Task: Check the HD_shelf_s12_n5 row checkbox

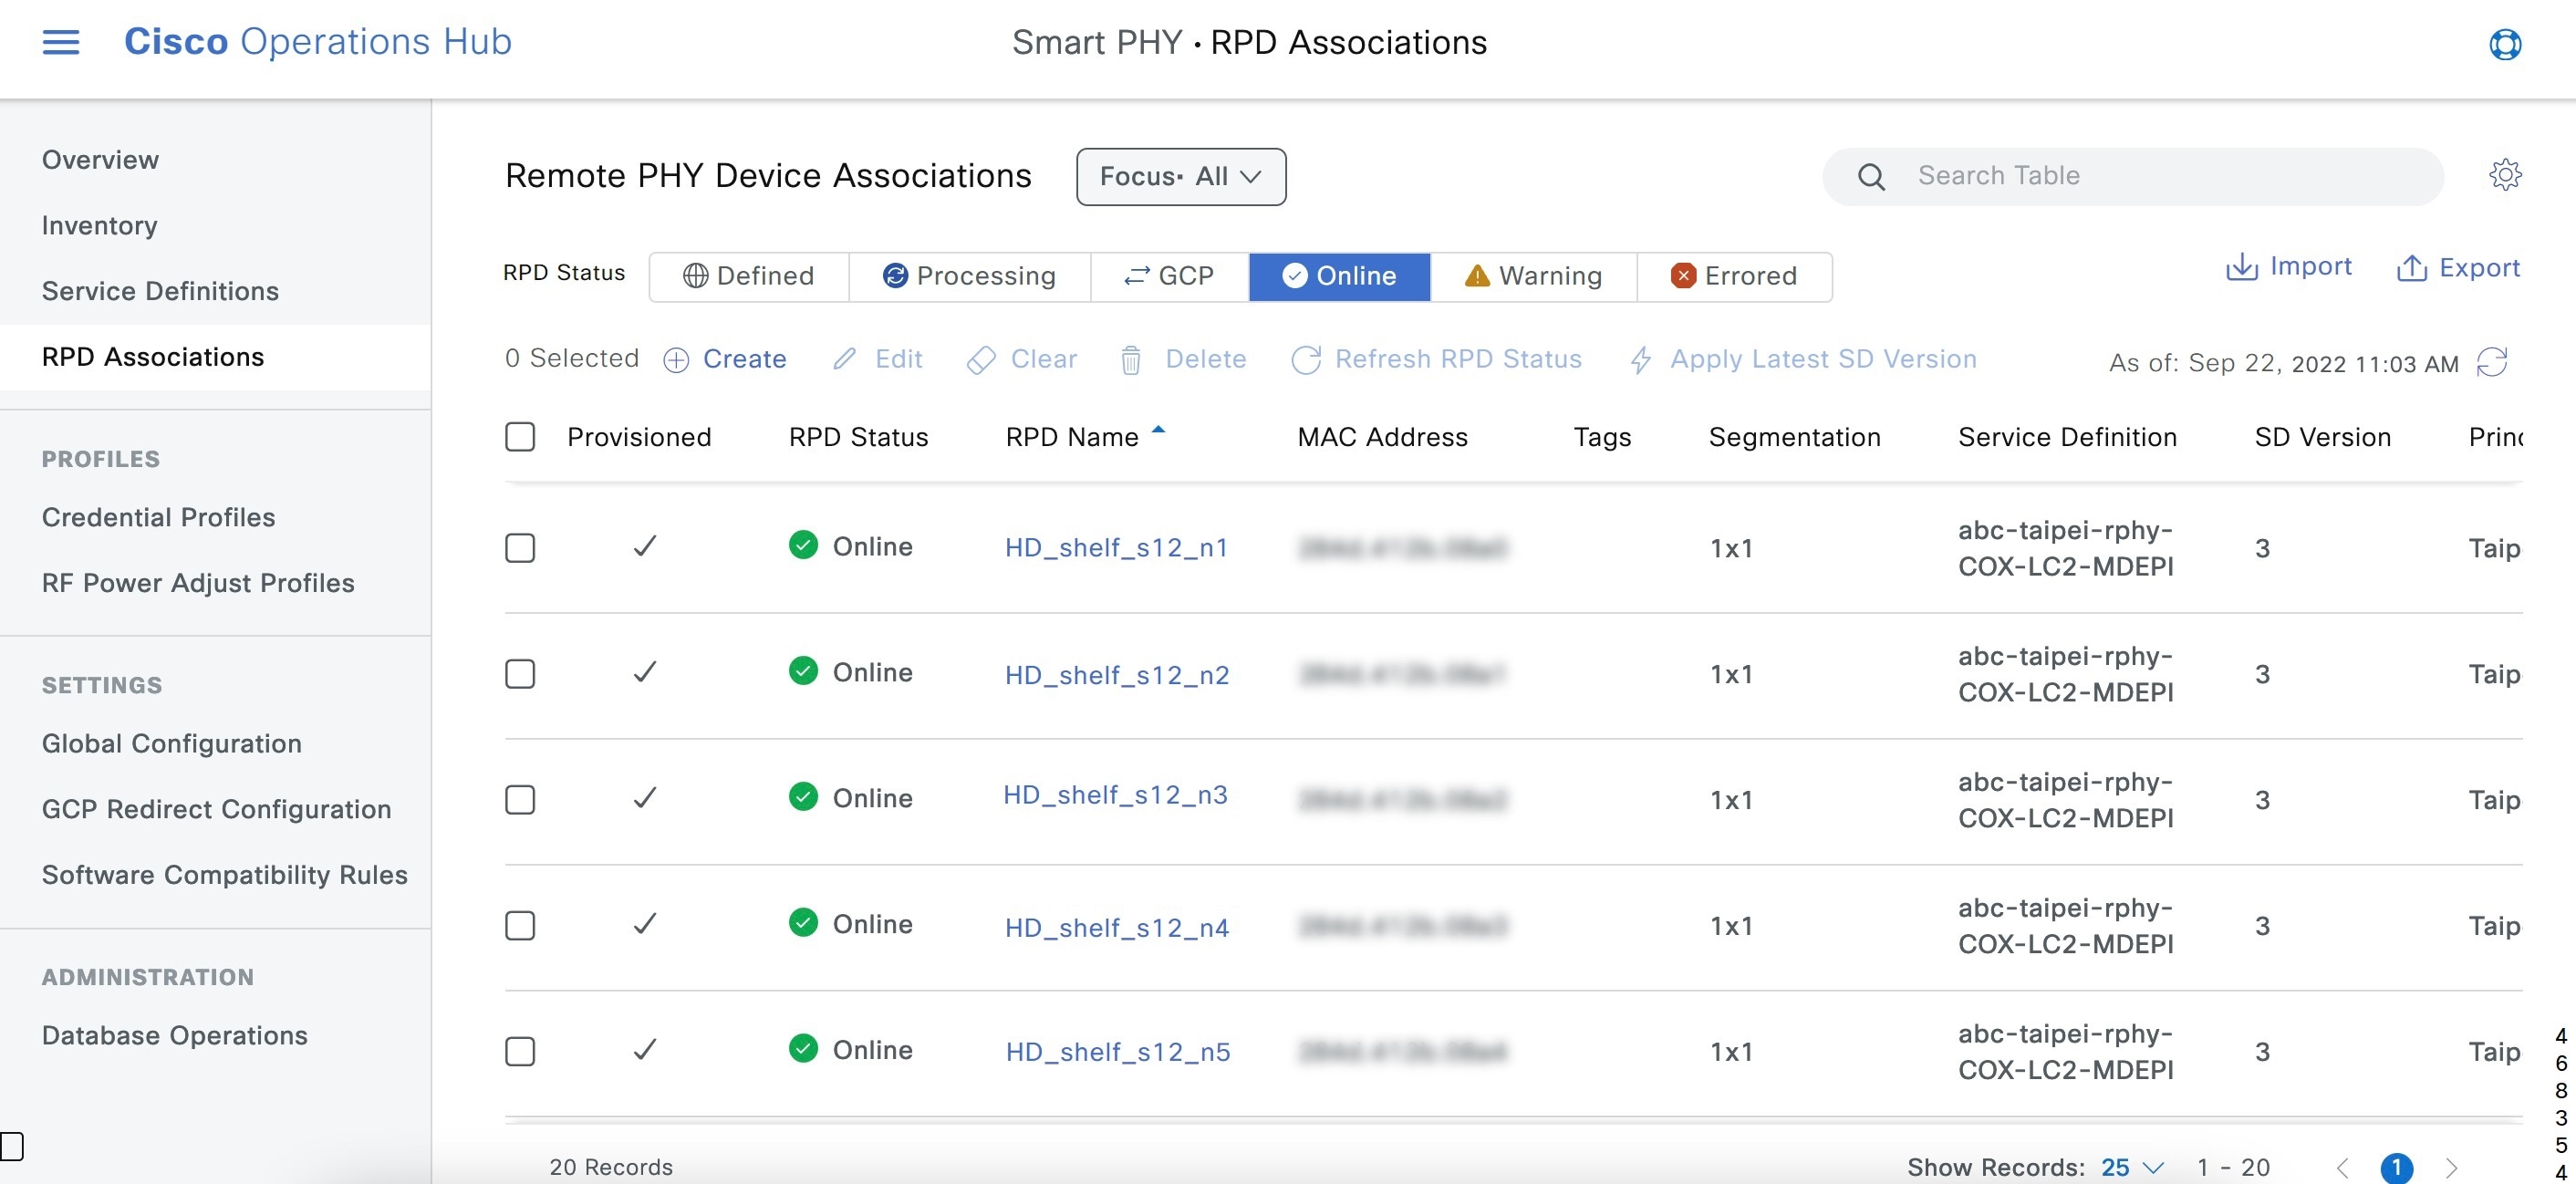Action: (520, 1052)
